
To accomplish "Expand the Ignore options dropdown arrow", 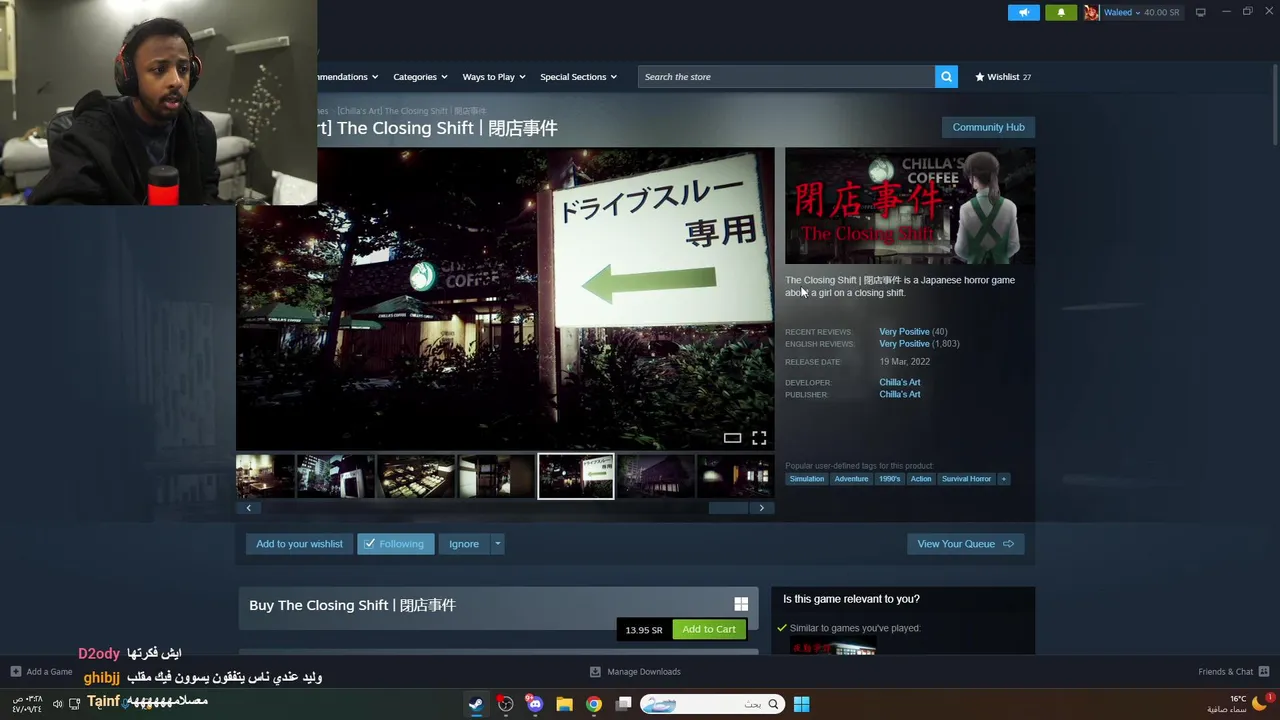I will click(497, 544).
